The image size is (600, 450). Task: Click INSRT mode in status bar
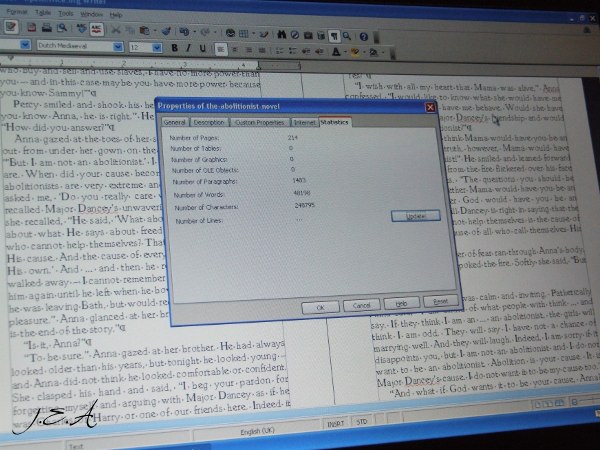click(x=336, y=424)
